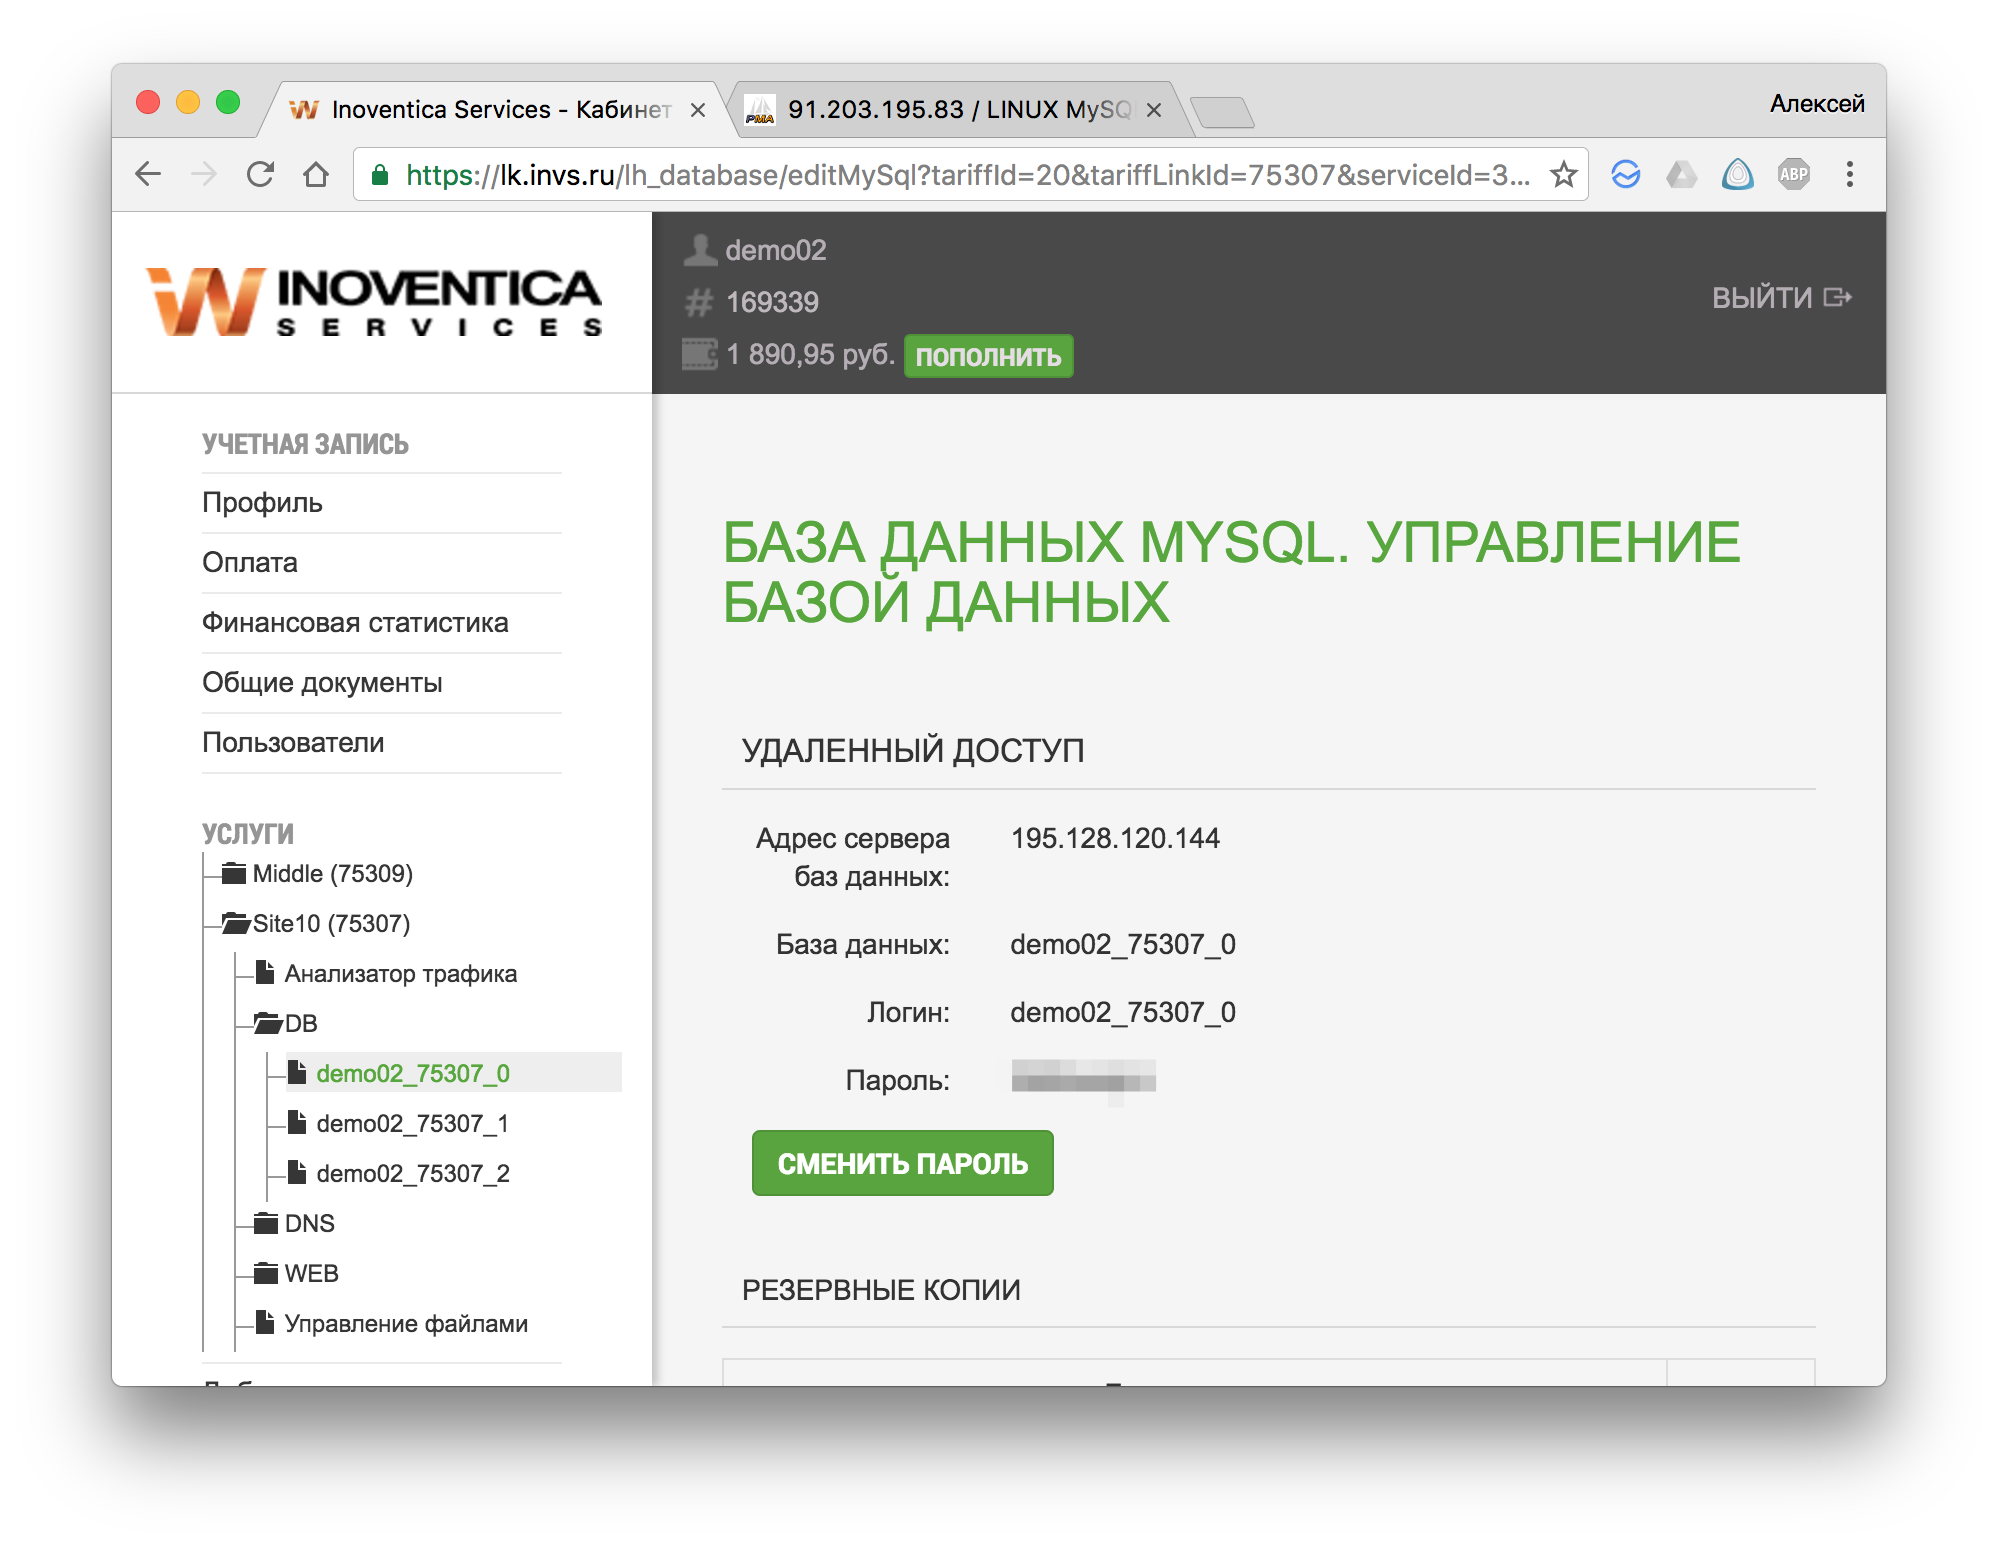Click the ВЫЙТИ logout link
This screenshot has height=1546, width=1998.
click(1781, 298)
